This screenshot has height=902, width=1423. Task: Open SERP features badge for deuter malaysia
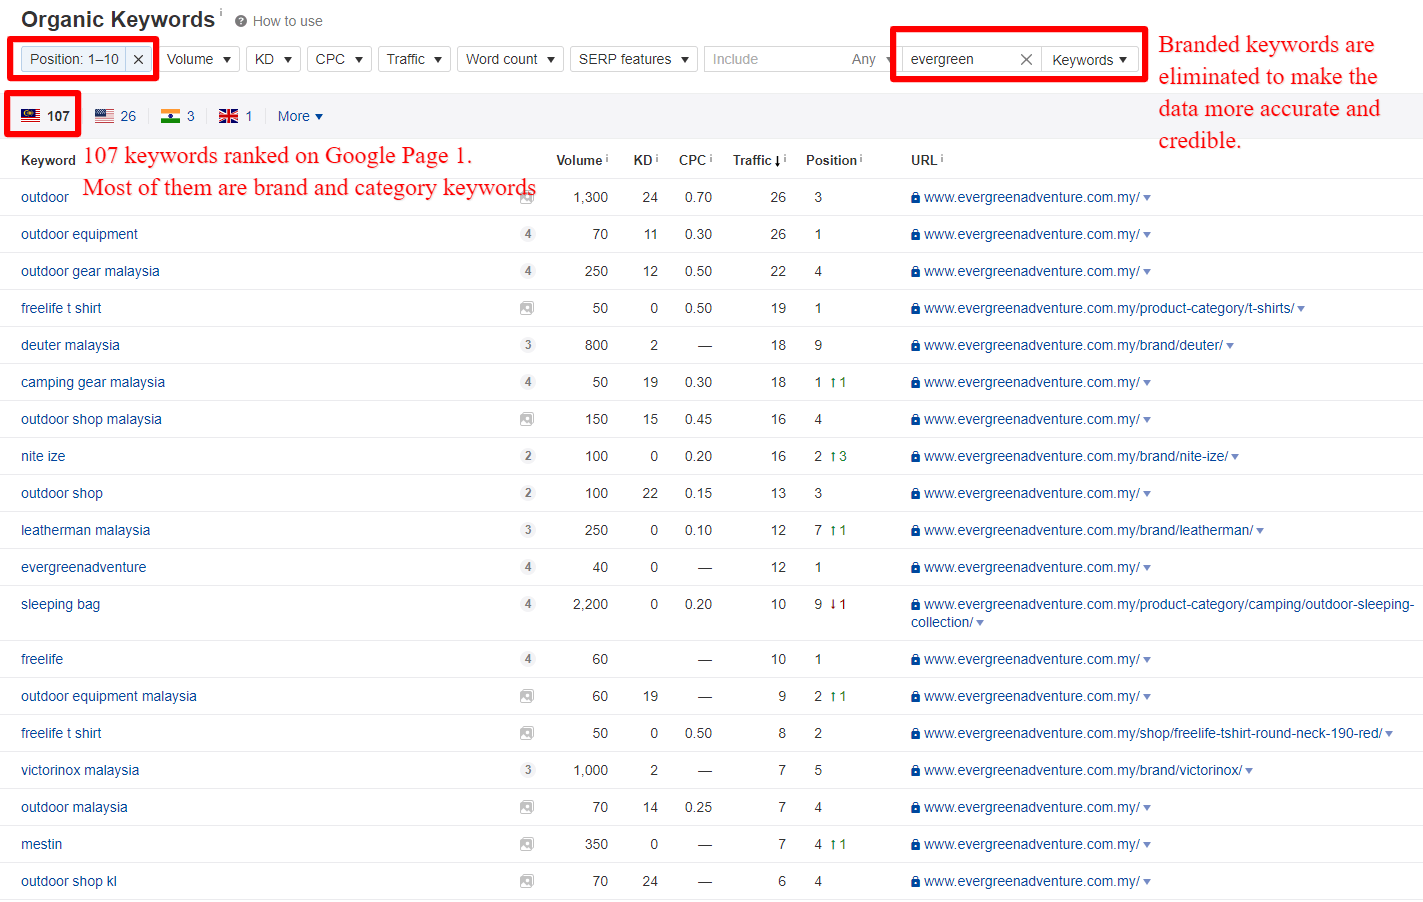point(528,345)
